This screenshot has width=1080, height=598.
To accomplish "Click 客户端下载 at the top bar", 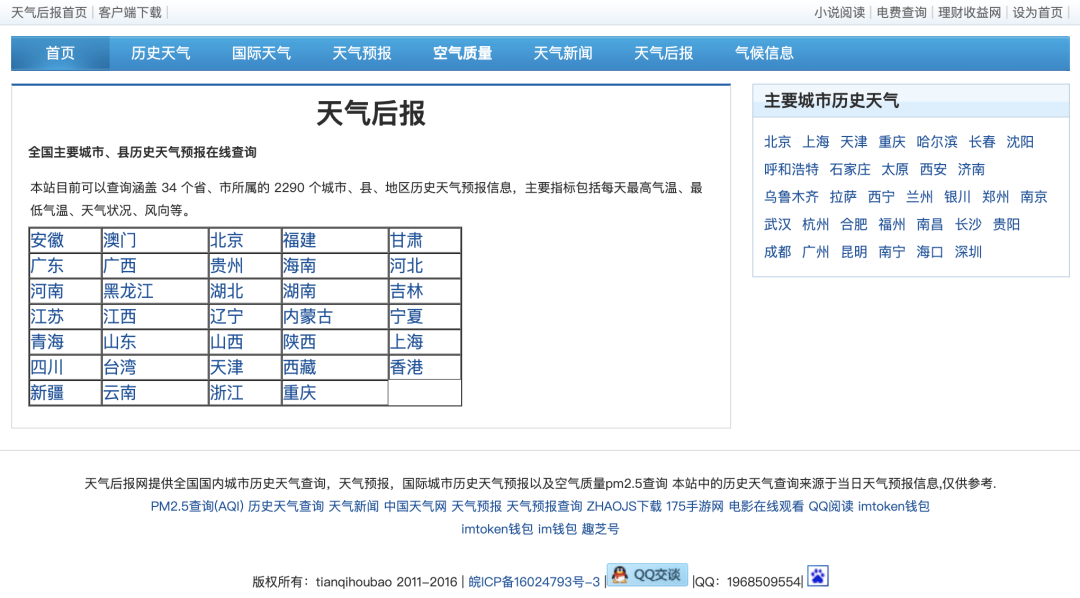I will 130,12.
